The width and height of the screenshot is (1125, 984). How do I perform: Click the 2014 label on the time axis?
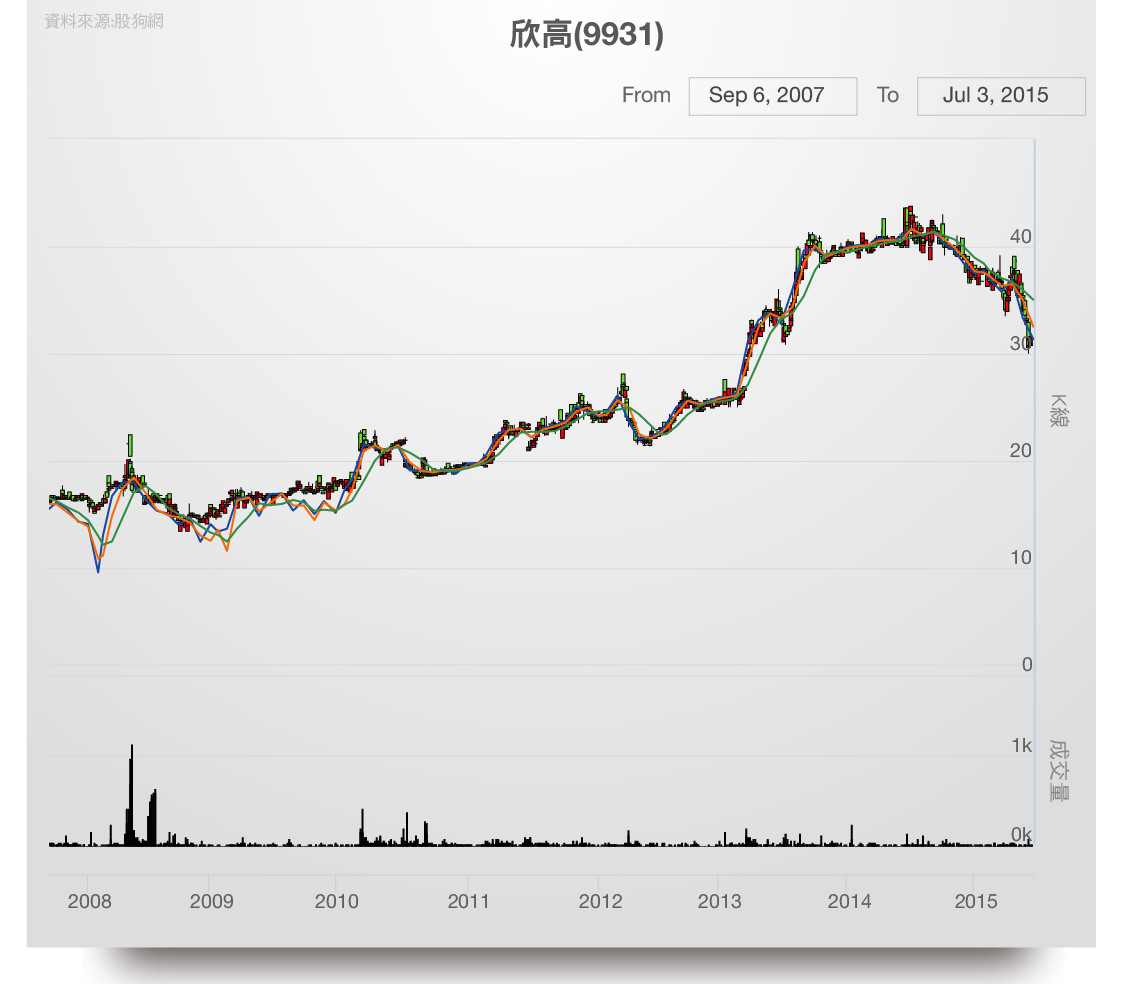[x=849, y=901]
